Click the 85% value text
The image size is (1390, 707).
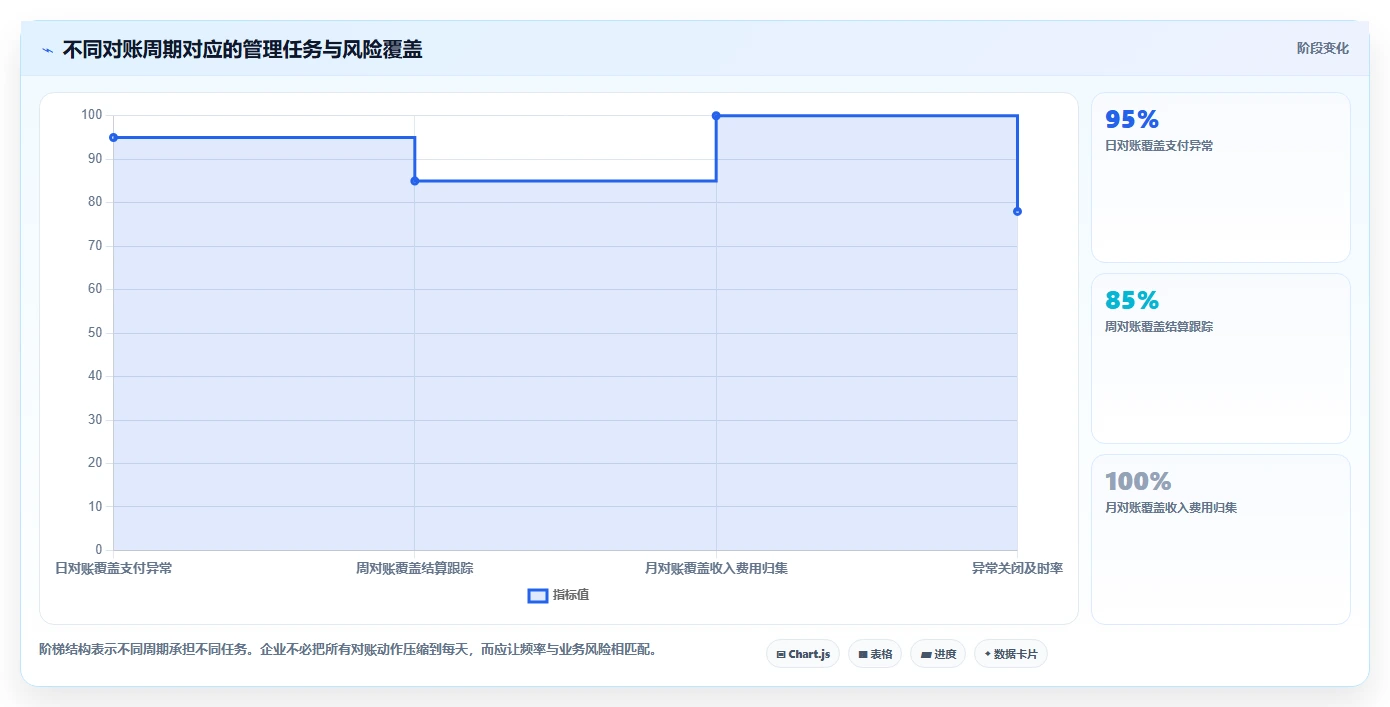[x=1132, y=301]
